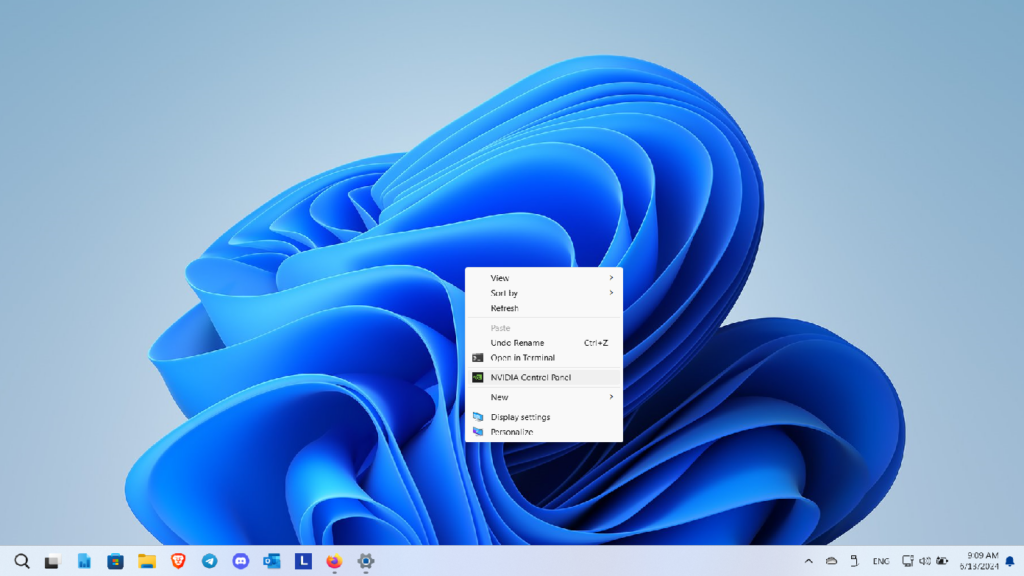Click the USB device tray icon
The height and width of the screenshot is (576, 1024).
854,561
